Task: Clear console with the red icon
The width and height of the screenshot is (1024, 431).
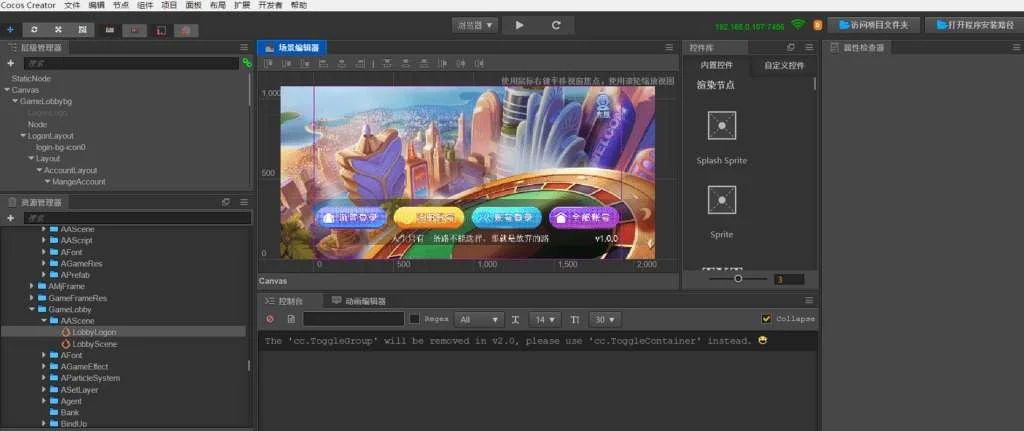Action: [270, 319]
